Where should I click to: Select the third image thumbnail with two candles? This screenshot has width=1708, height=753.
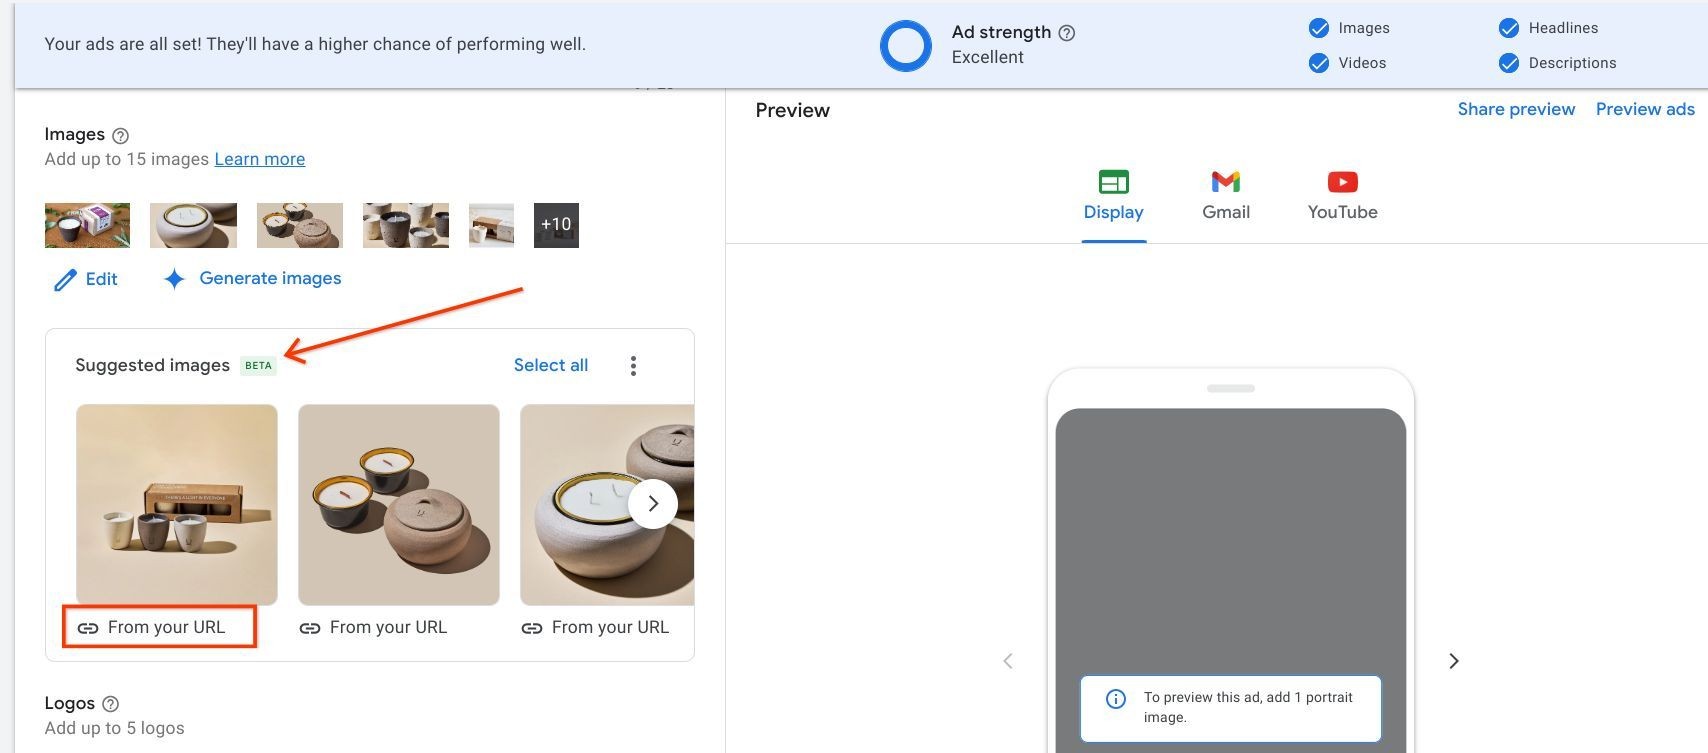tap(300, 226)
